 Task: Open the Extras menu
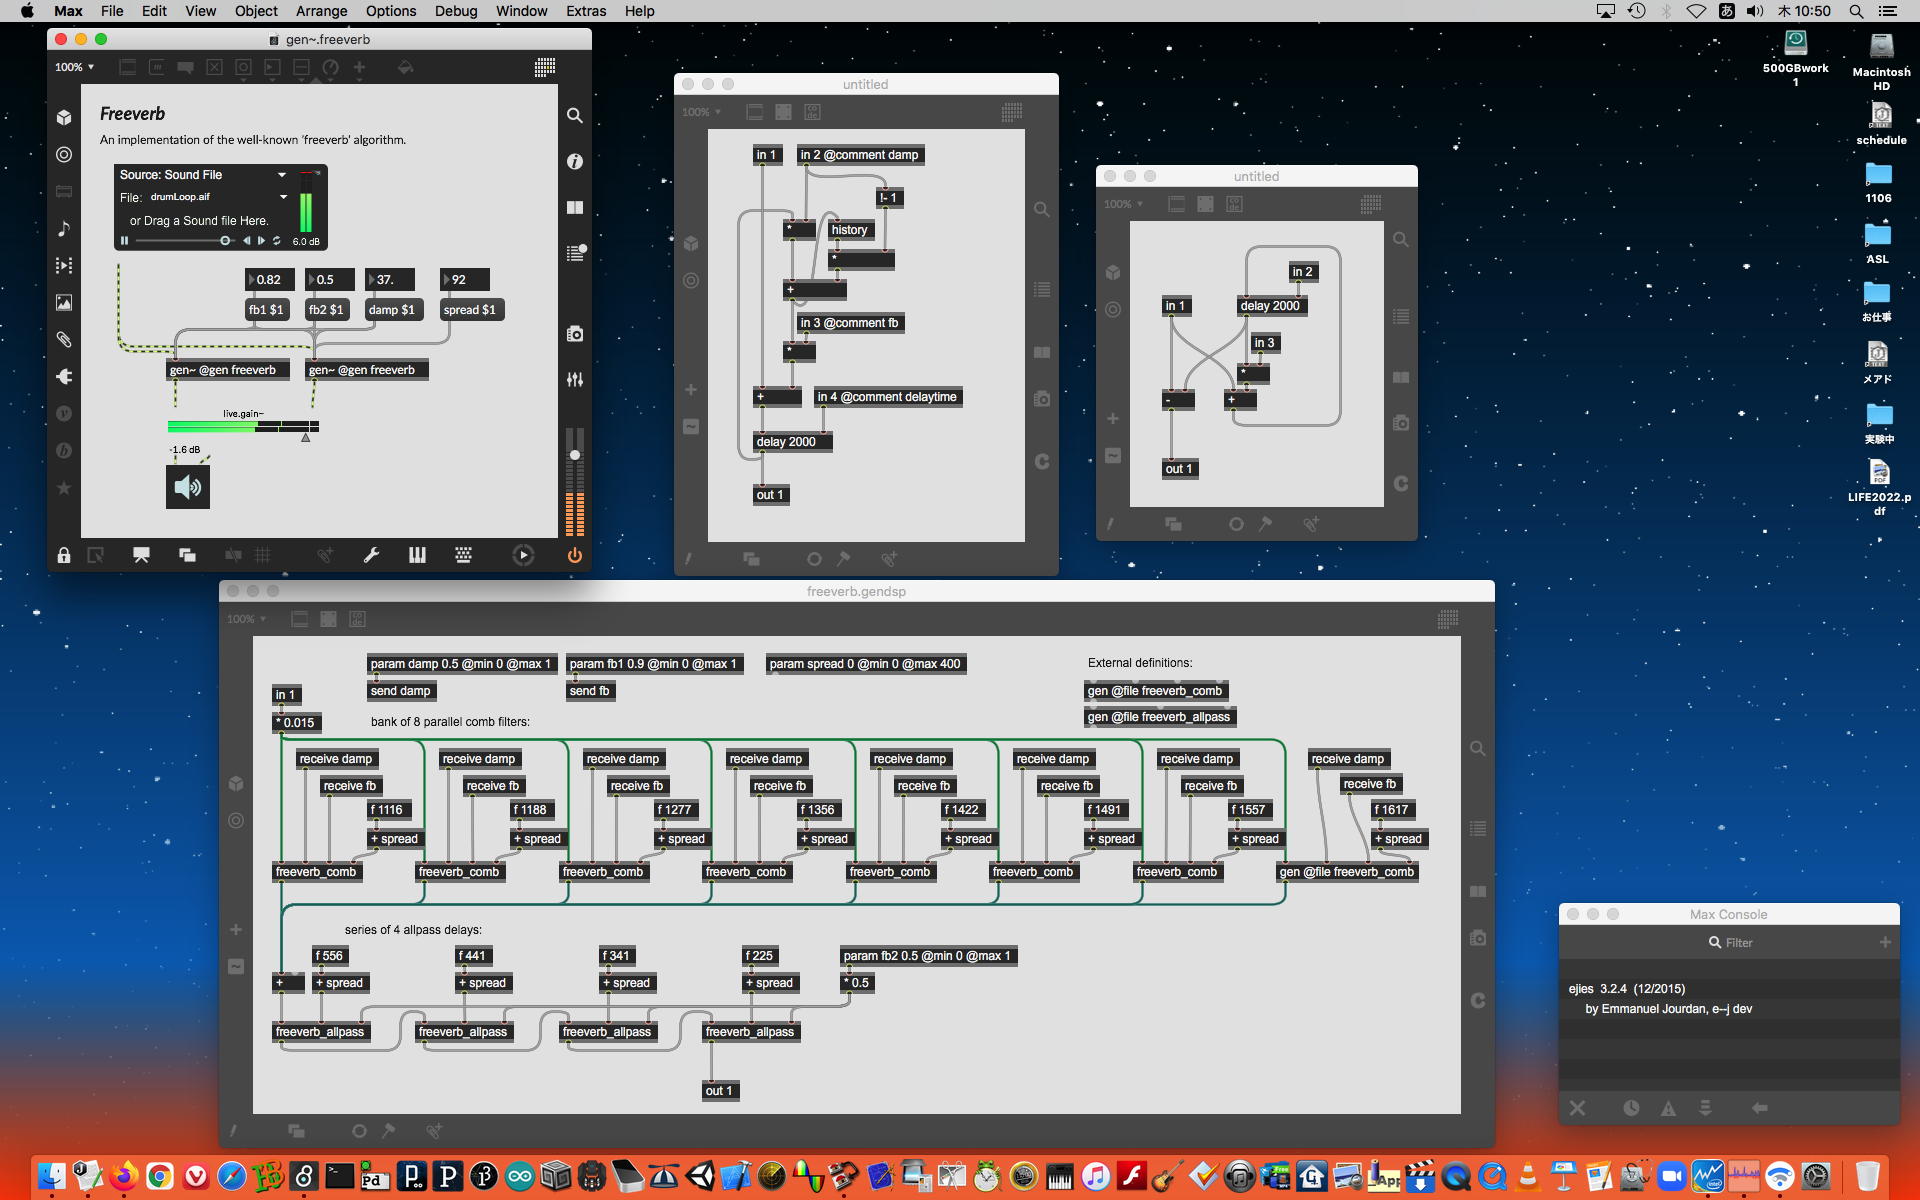click(585, 11)
